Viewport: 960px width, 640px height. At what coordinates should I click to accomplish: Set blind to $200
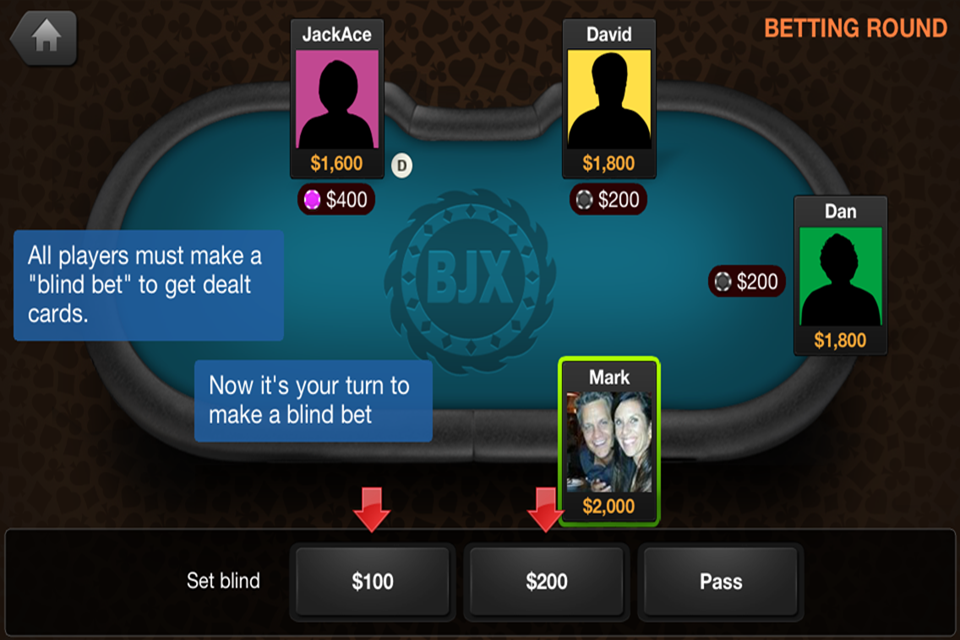[546, 581]
